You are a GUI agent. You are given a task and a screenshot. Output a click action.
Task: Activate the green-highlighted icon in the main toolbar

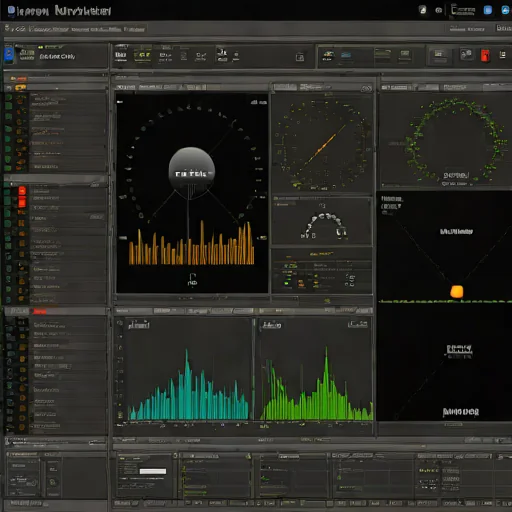pos(142,56)
